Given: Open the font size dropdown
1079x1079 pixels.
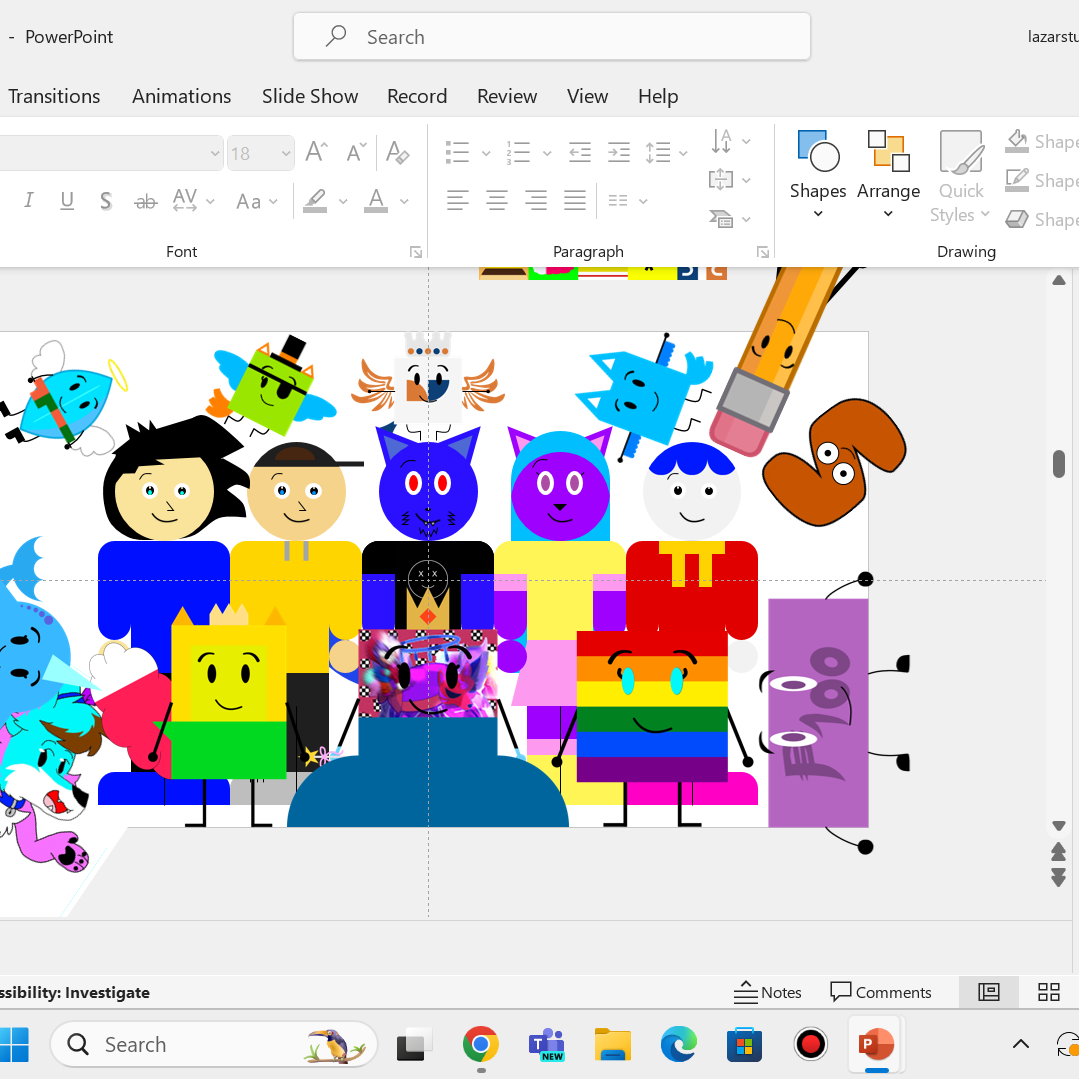Looking at the screenshot, I should [x=286, y=153].
